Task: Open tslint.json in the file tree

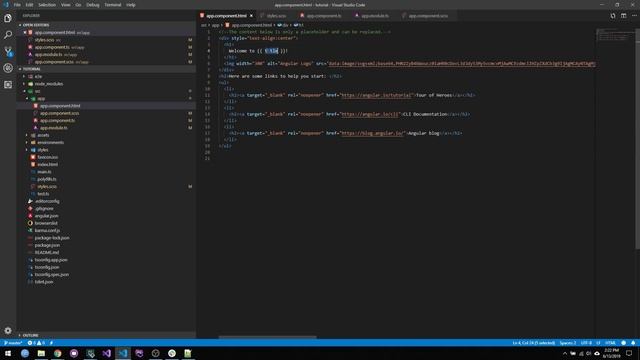Action: click(x=44, y=282)
